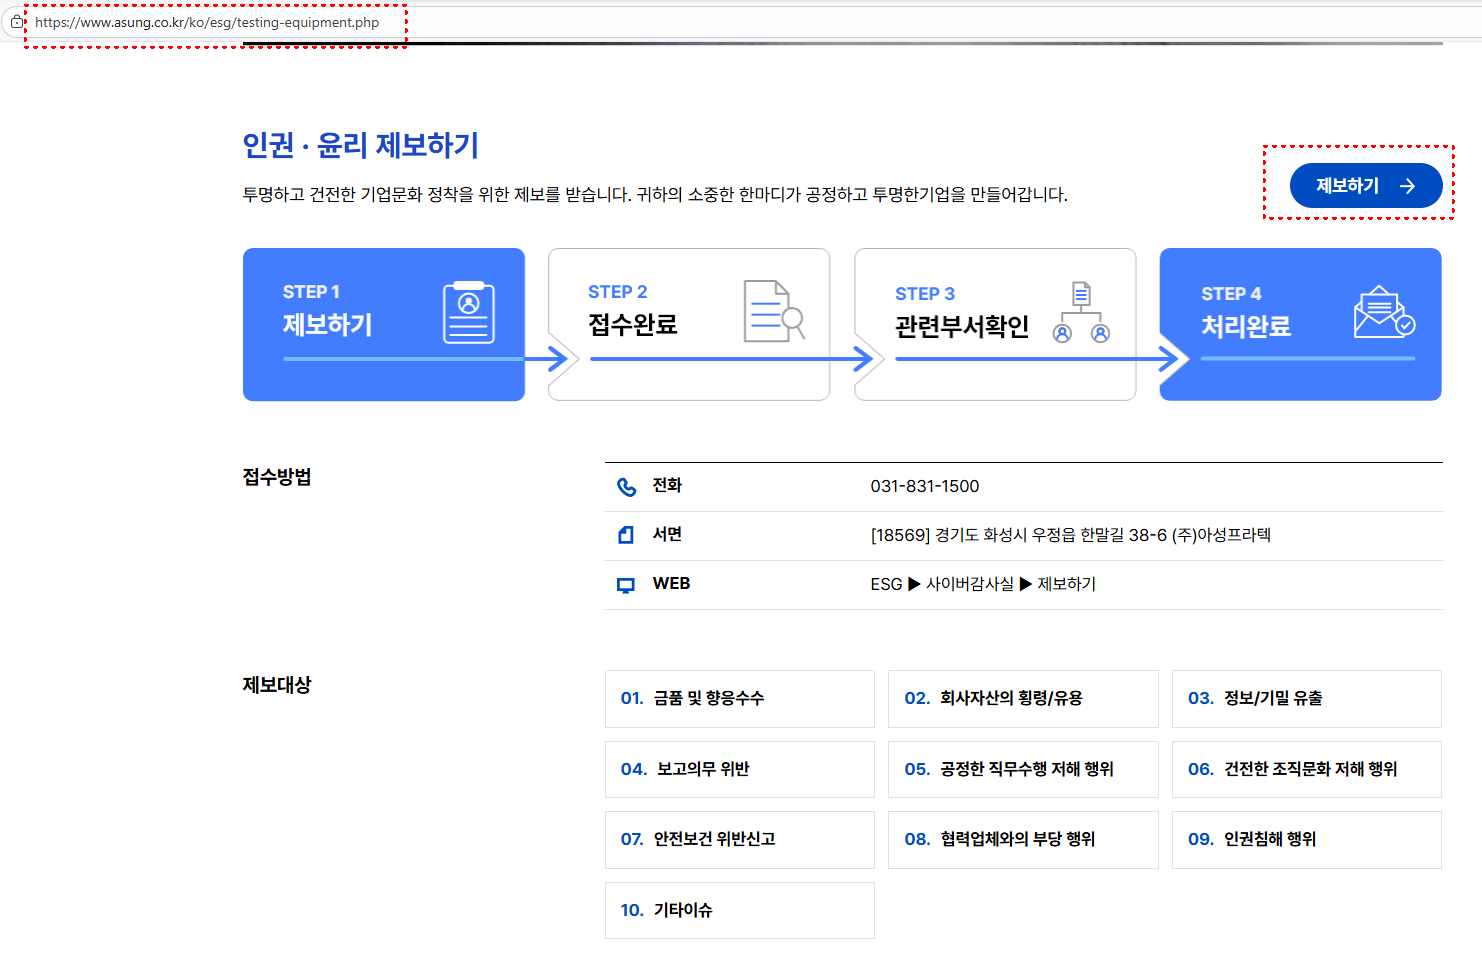Screen dimensions: 1482x964
Task: Click the monitor icon beside WEB
Action: coord(626,585)
